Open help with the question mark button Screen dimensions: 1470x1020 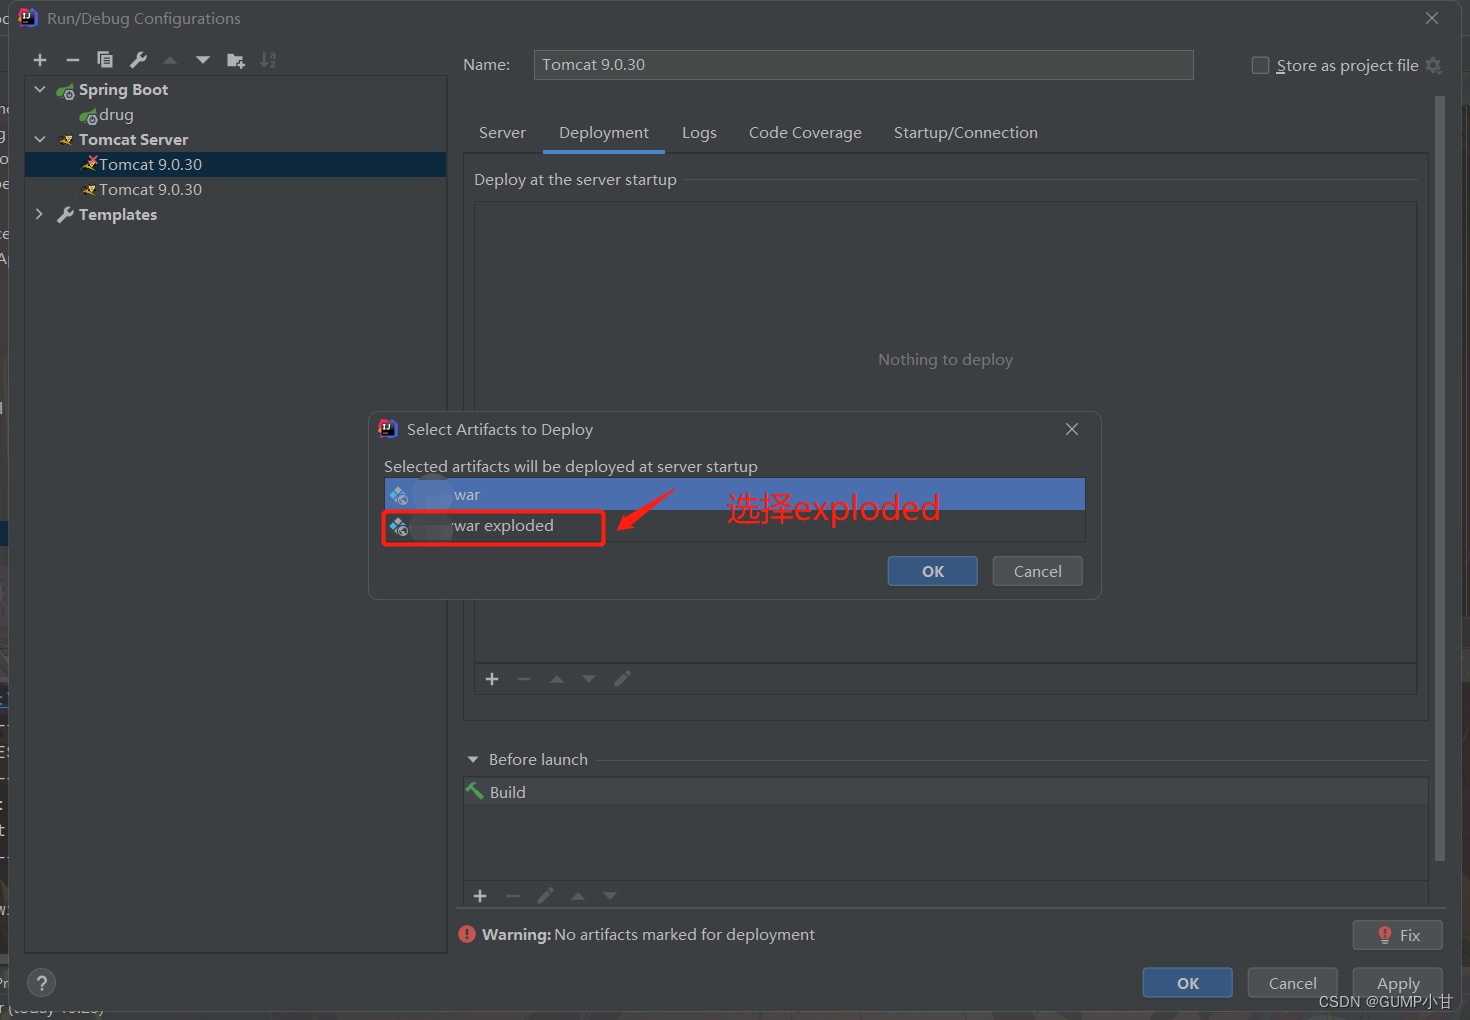point(42,983)
